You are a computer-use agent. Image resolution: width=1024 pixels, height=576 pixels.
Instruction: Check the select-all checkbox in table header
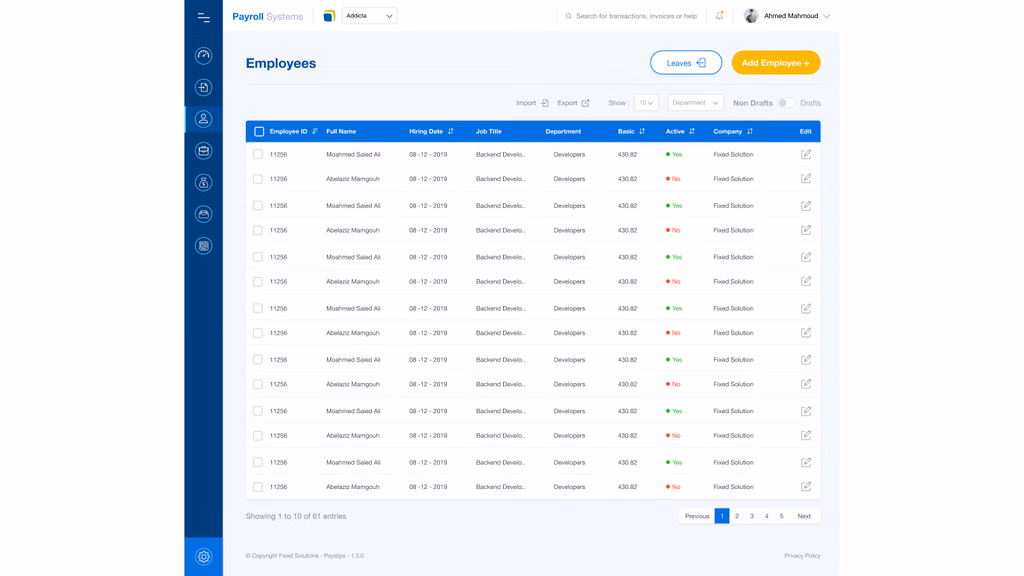(x=259, y=131)
